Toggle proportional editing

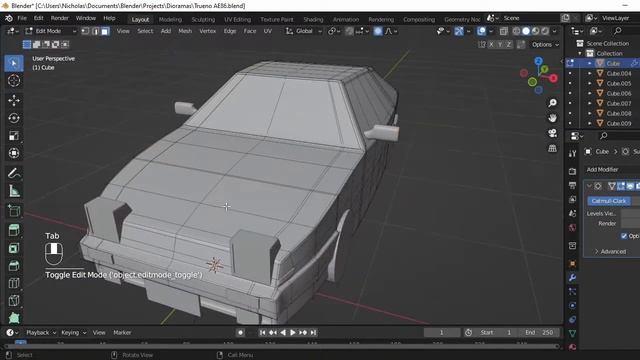378,31
